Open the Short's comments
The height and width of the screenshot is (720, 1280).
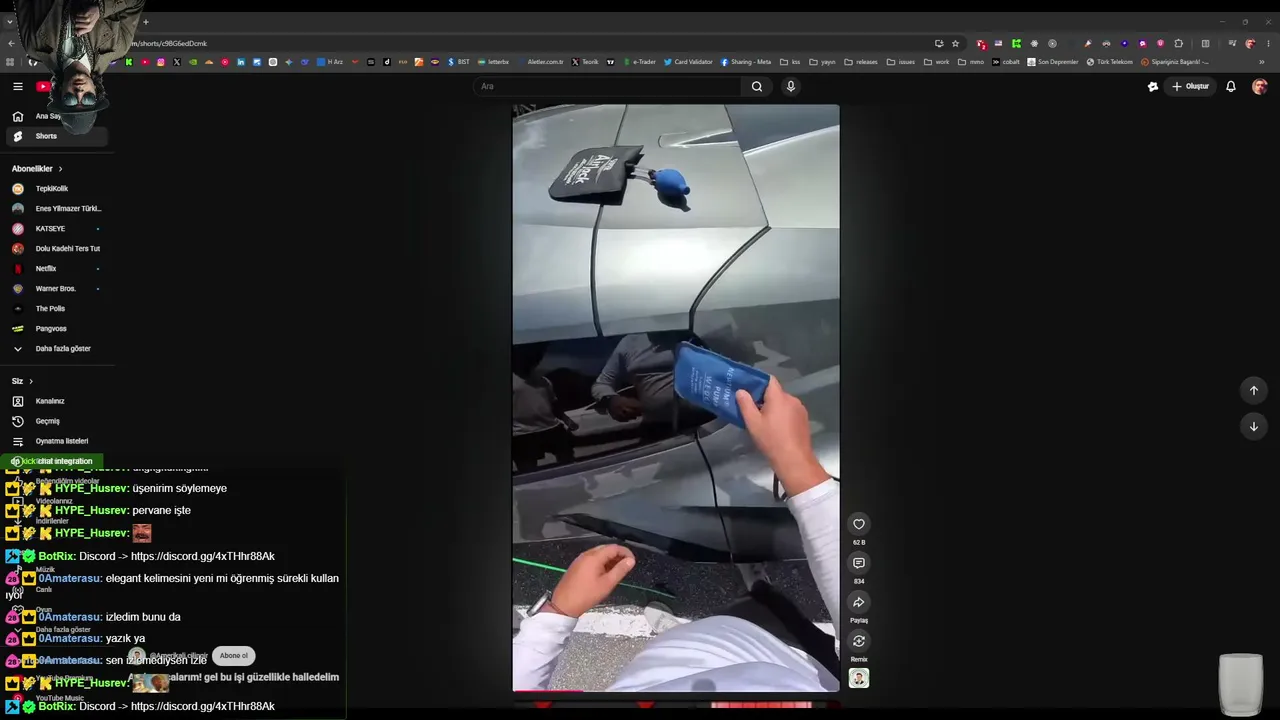(858, 563)
